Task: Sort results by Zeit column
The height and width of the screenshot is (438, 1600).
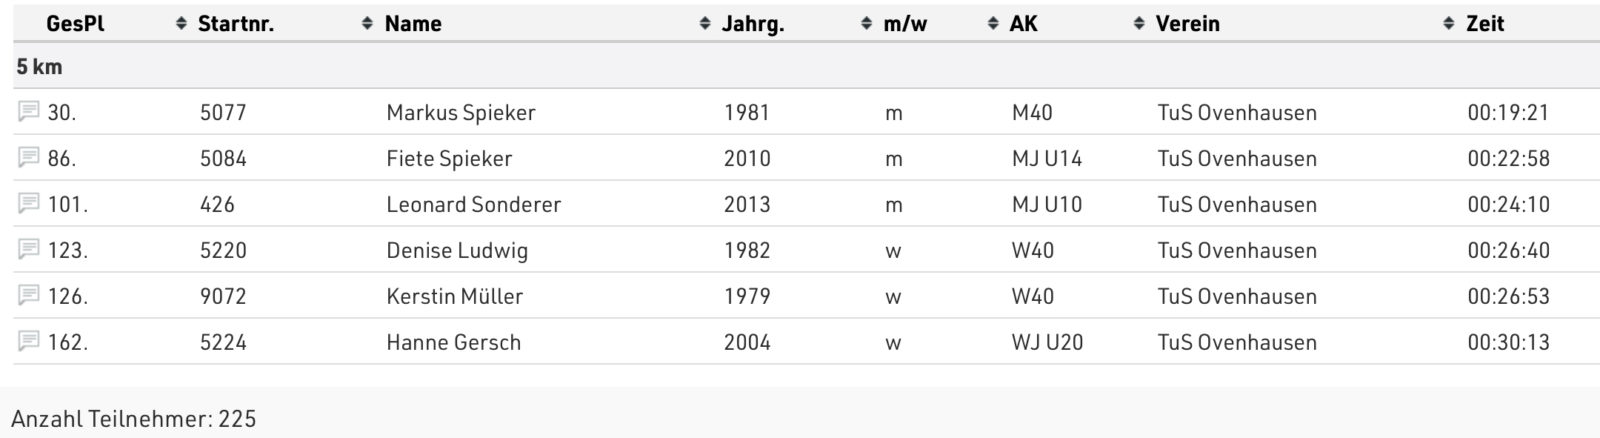Action: (x=1484, y=23)
